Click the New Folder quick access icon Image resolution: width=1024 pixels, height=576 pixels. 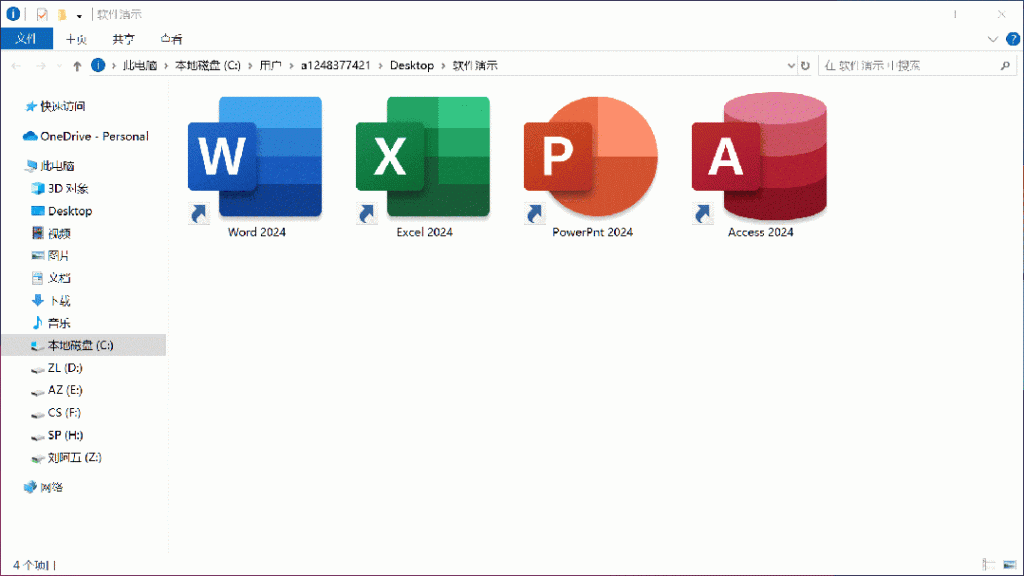pos(62,14)
